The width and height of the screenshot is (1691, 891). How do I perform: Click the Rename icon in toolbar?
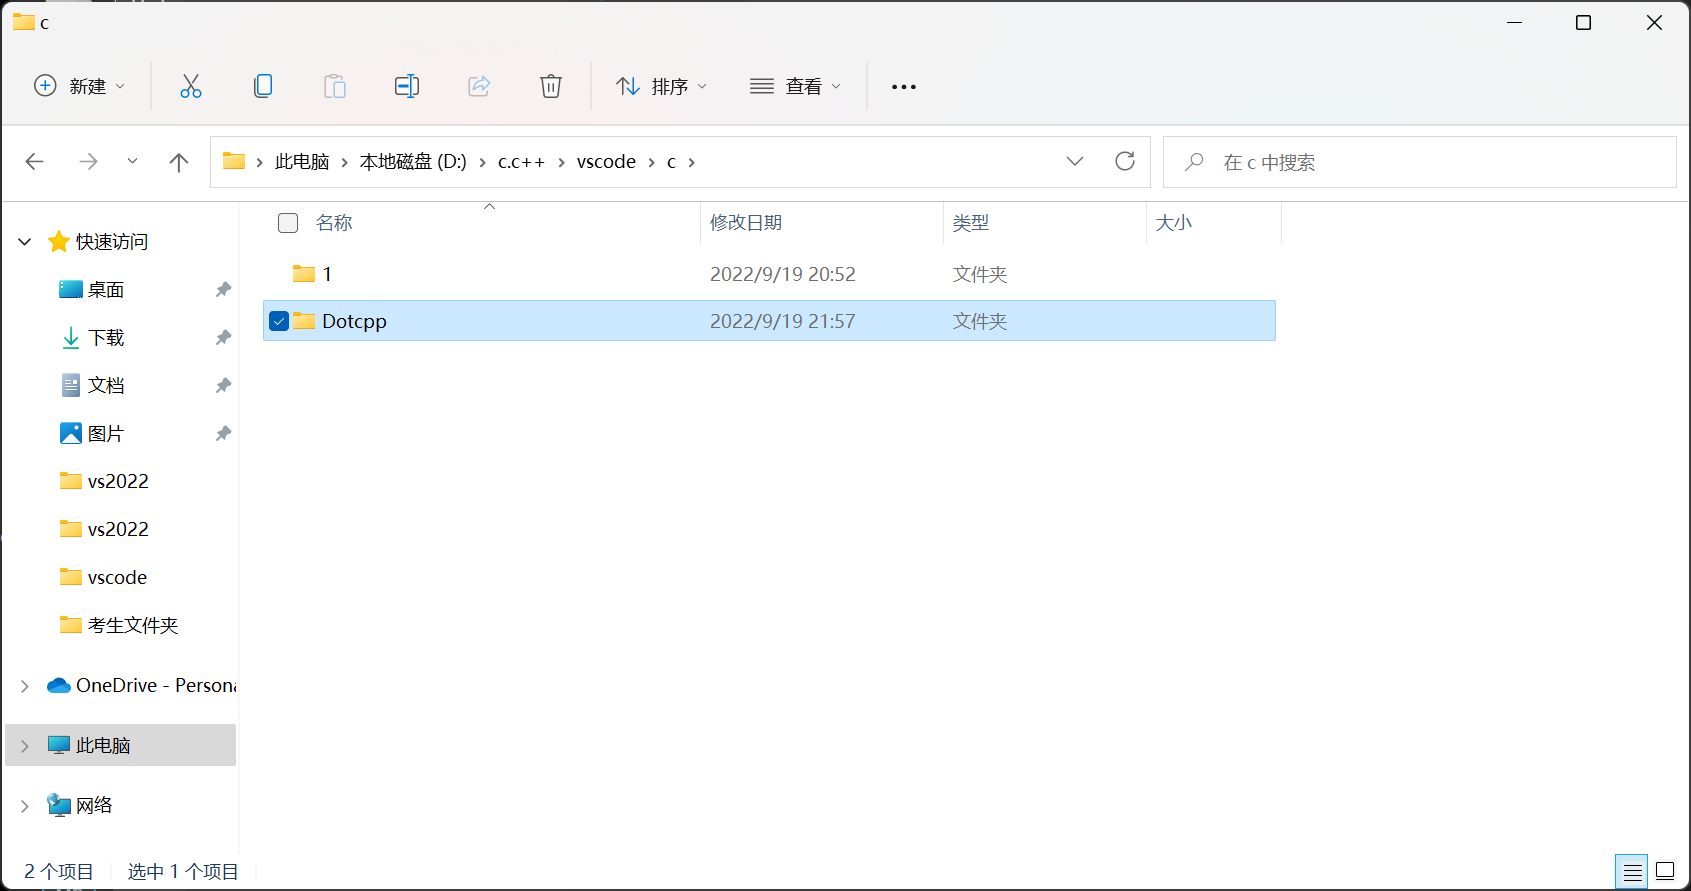click(406, 87)
